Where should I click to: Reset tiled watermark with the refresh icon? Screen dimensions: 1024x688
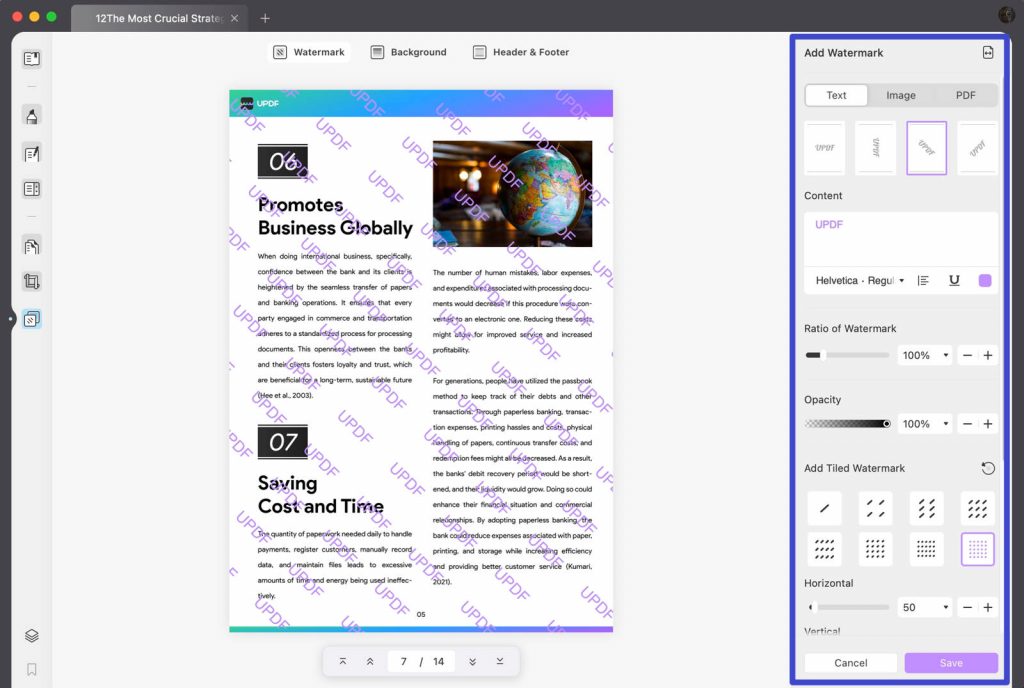(x=987, y=468)
